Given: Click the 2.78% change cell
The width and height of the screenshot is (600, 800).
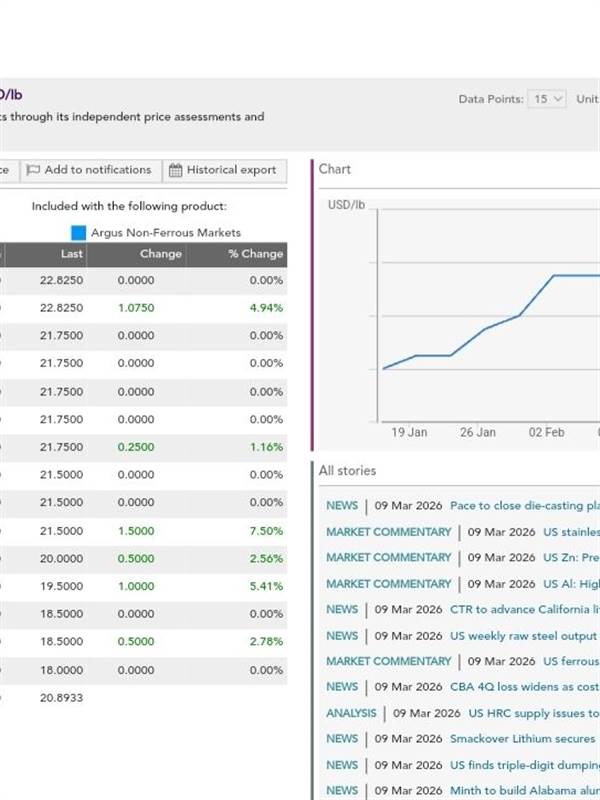Looking at the screenshot, I should (266, 641).
